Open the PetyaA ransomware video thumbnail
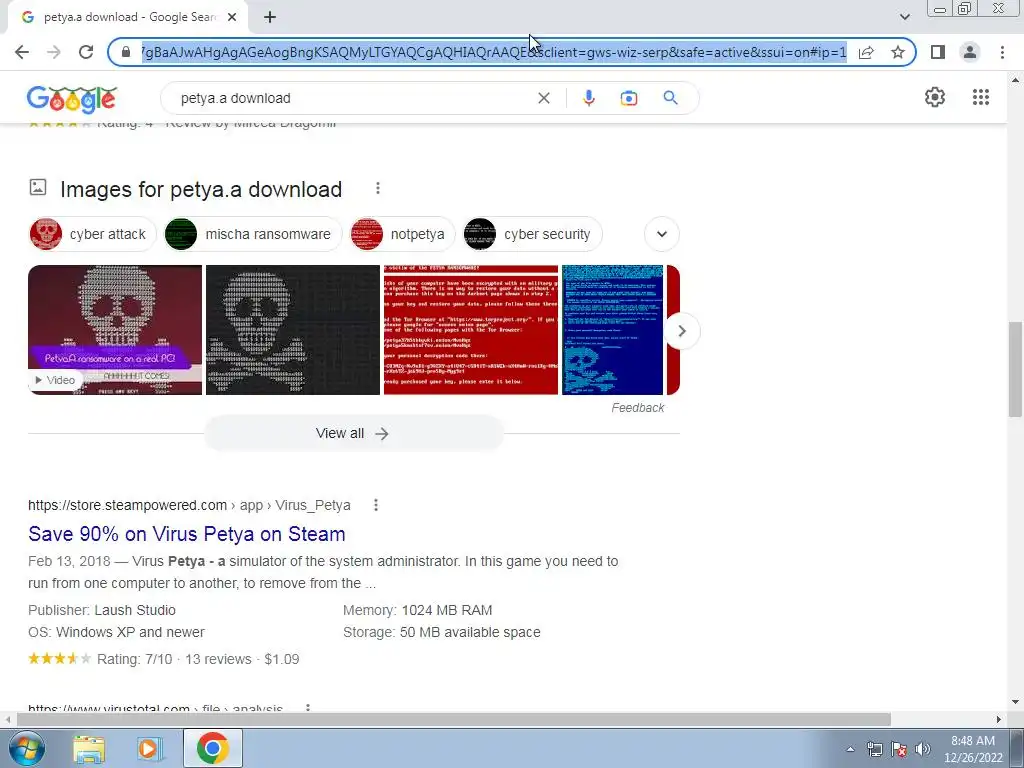This screenshot has height=768, width=1024. click(x=115, y=330)
